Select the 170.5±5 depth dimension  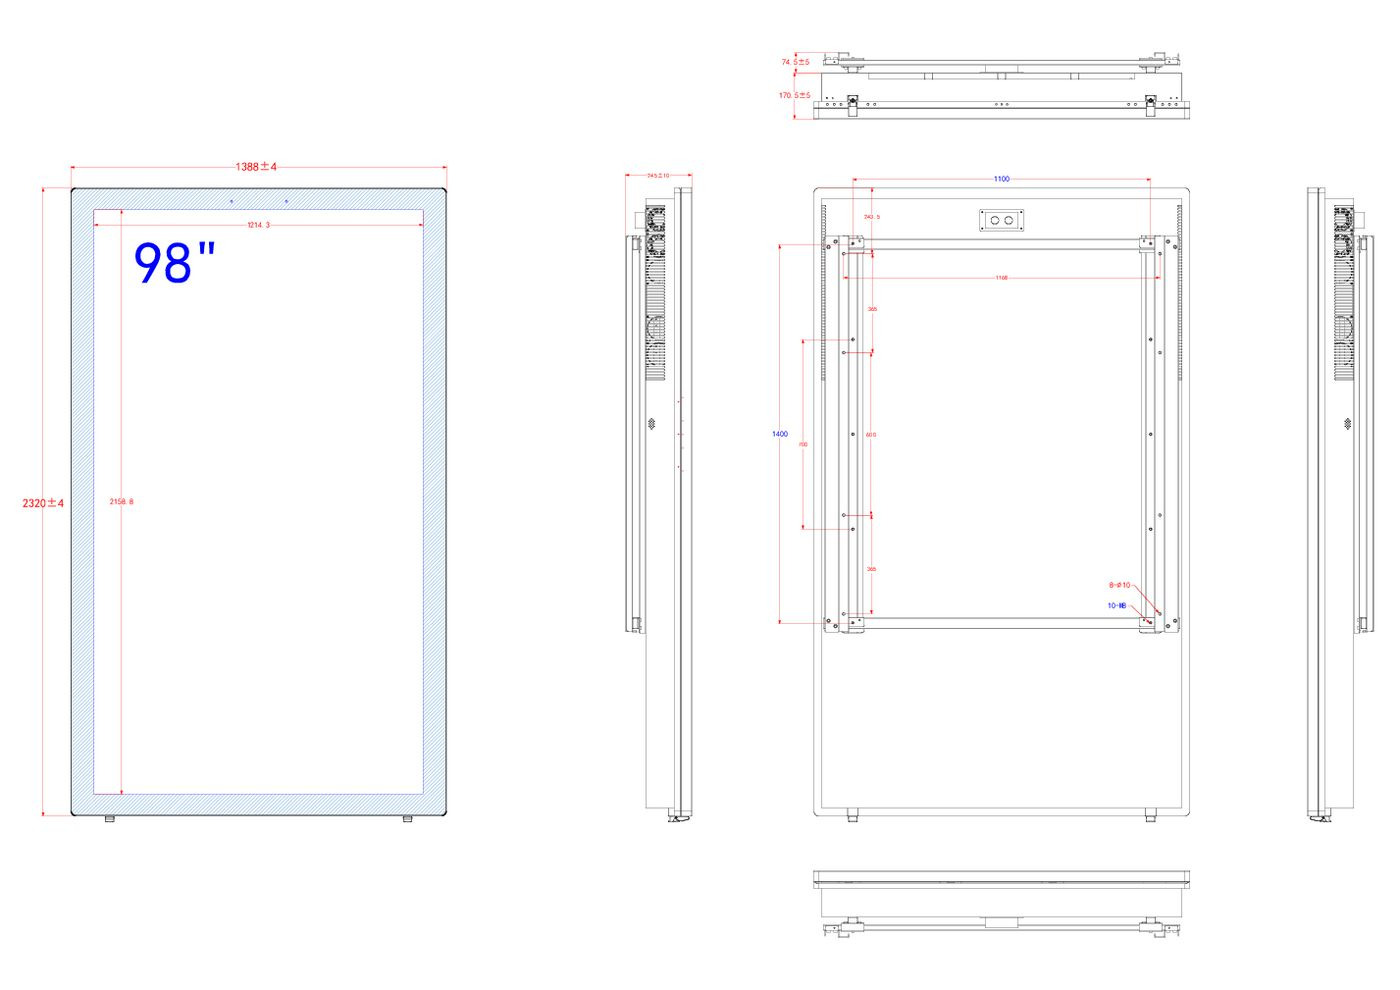pyautogui.click(x=795, y=96)
